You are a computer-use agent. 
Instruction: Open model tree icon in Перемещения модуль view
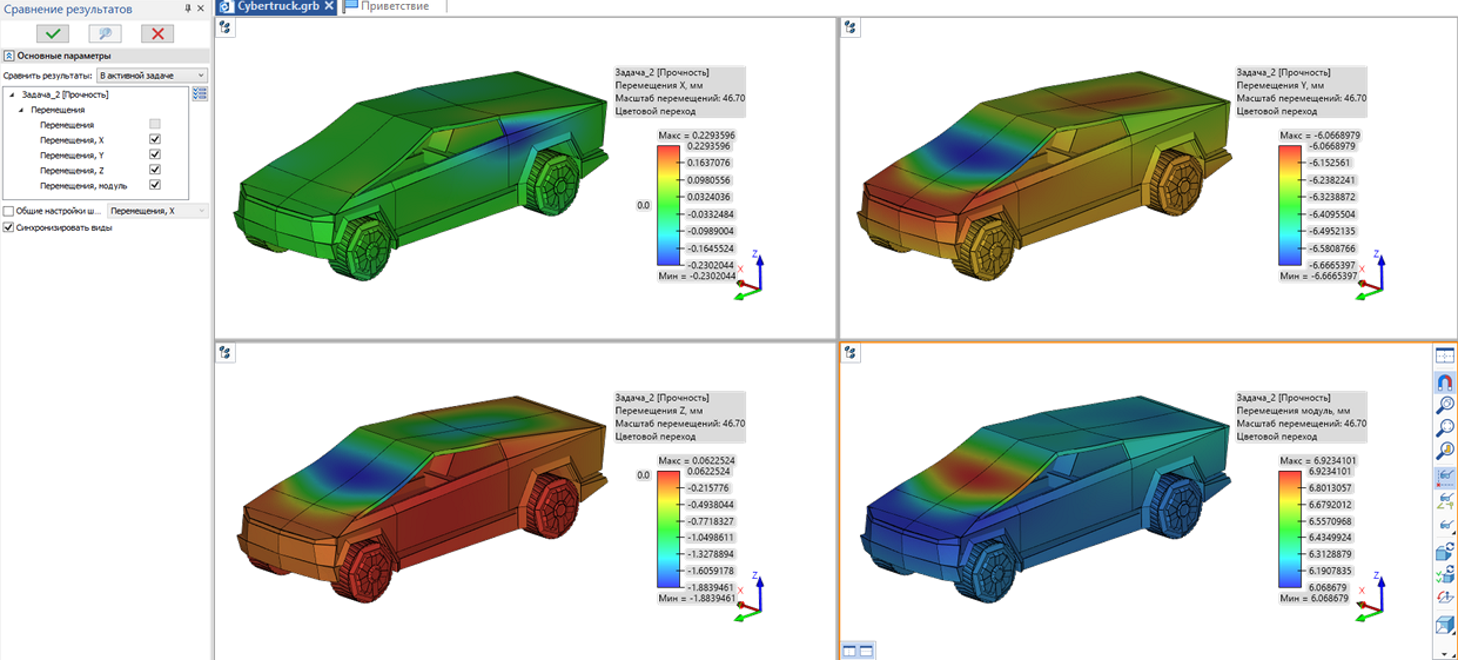(x=850, y=352)
